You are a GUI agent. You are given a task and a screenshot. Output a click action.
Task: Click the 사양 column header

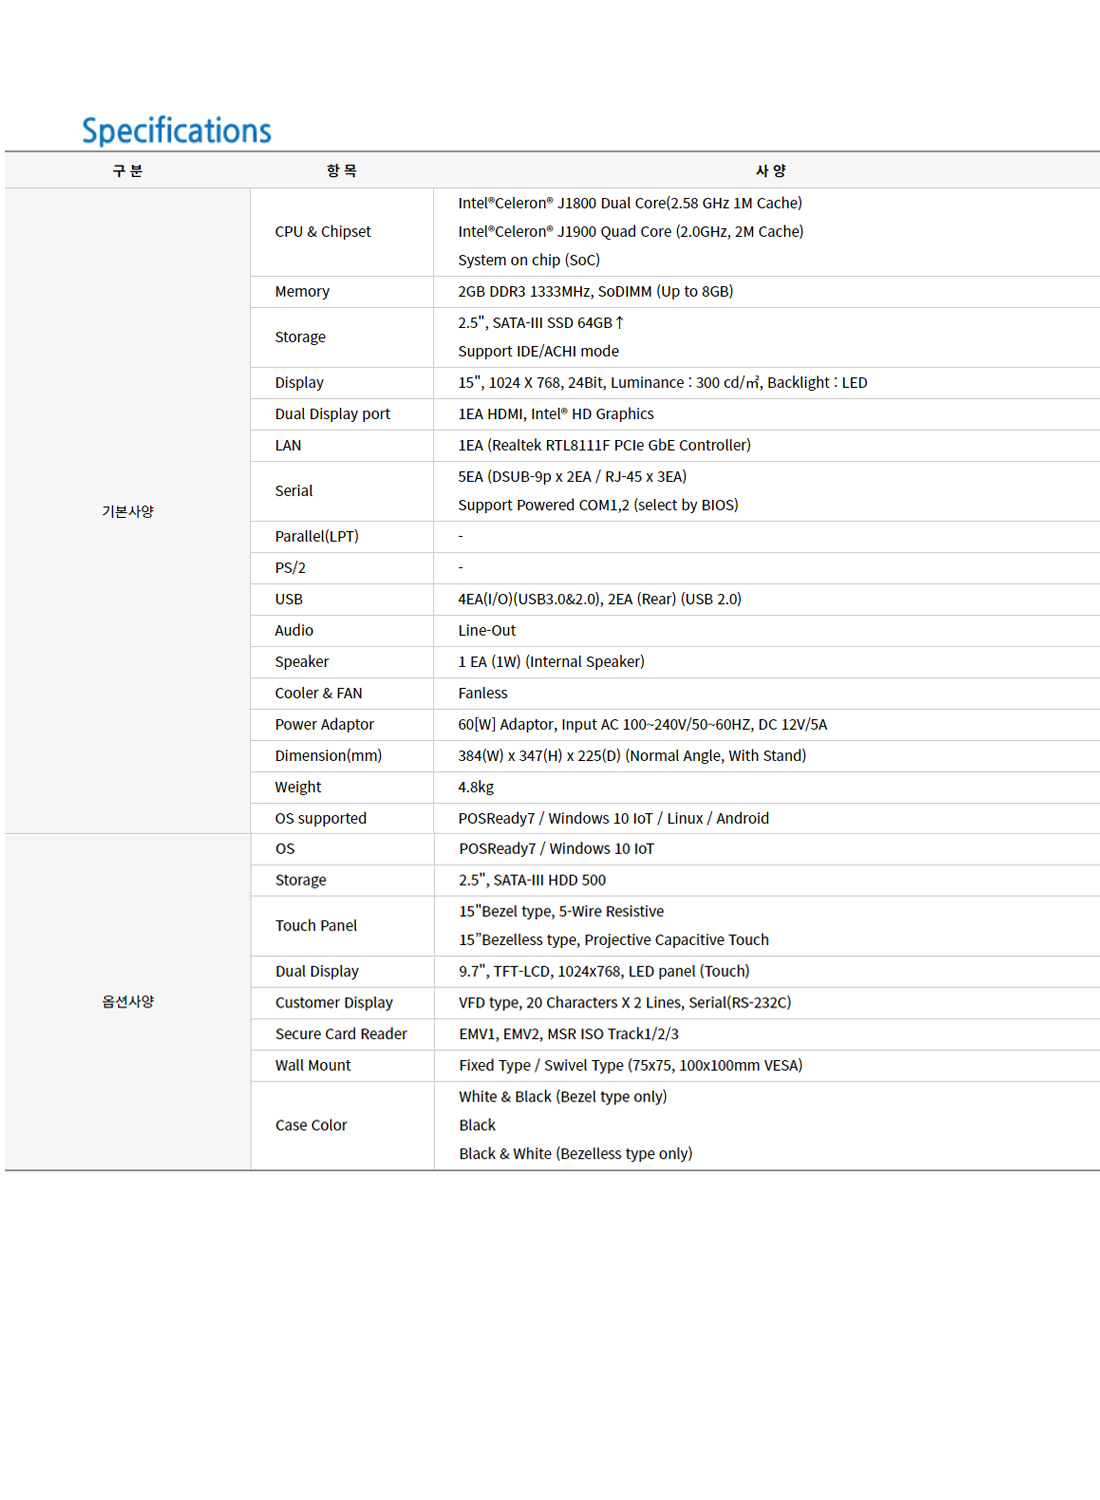point(770,171)
